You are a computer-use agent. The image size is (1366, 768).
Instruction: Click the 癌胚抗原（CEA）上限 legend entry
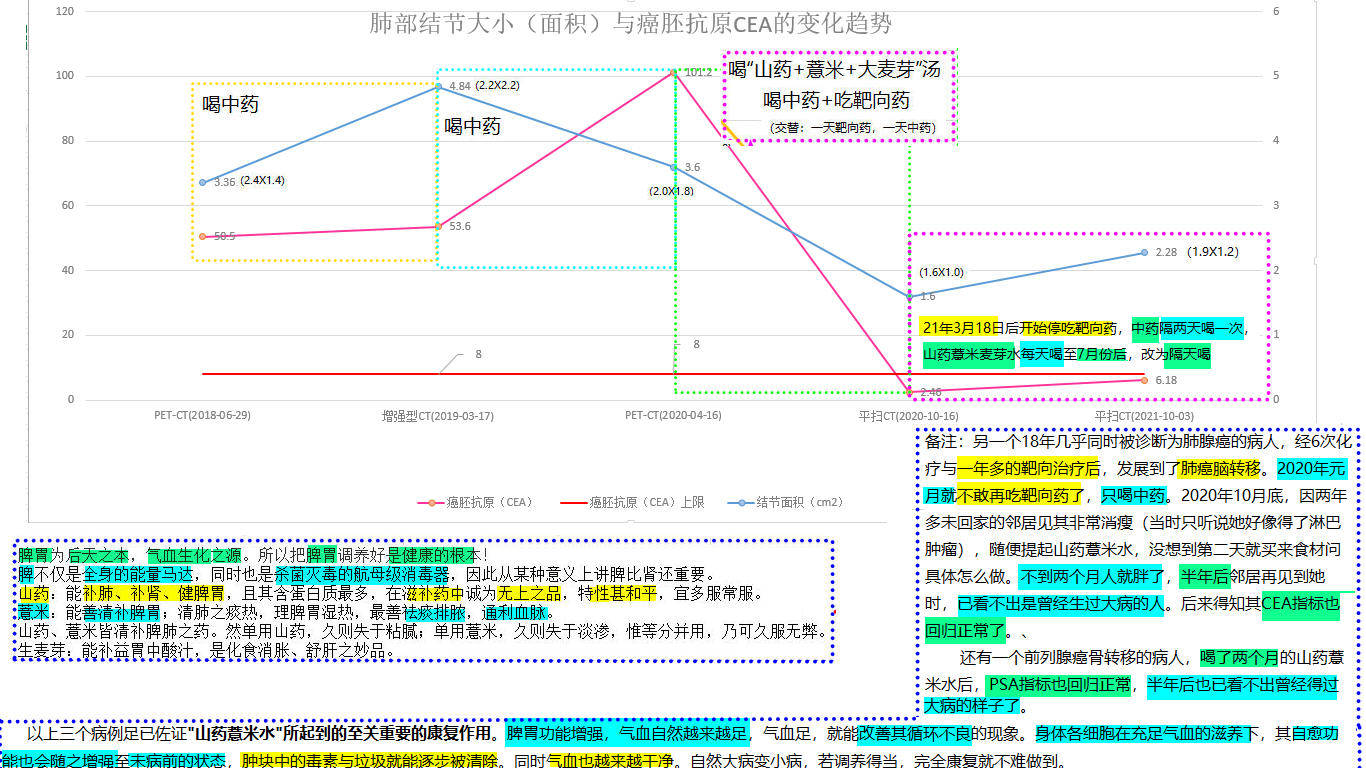point(631,502)
